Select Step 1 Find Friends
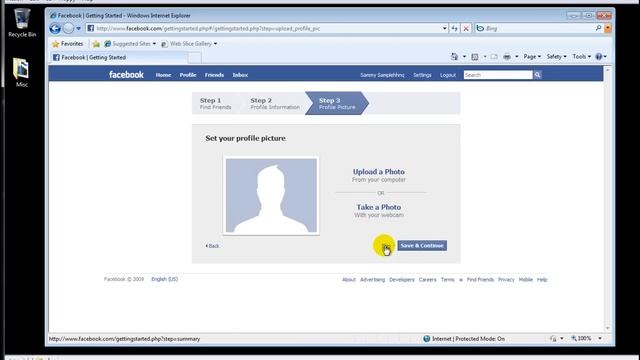The height and width of the screenshot is (360, 640). (216, 103)
